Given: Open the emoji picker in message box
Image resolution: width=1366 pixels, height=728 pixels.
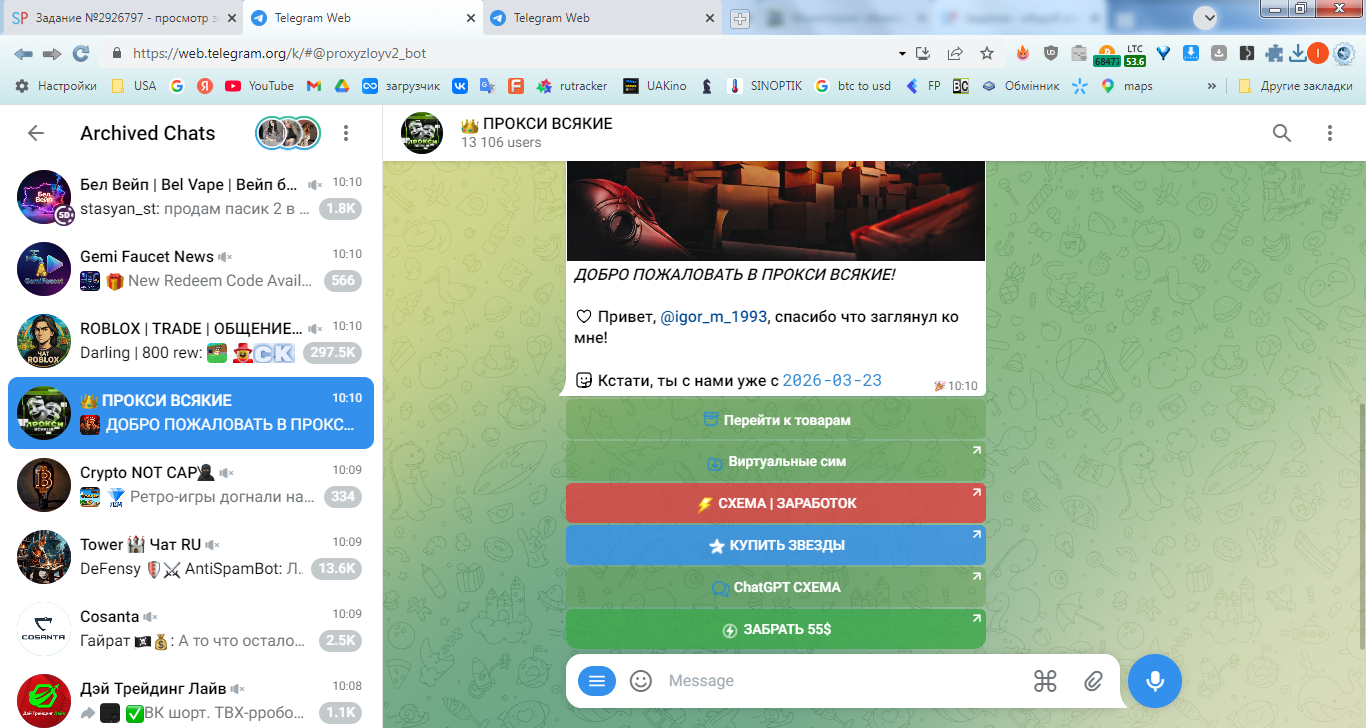Looking at the screenshot, I should coord(641,681).
